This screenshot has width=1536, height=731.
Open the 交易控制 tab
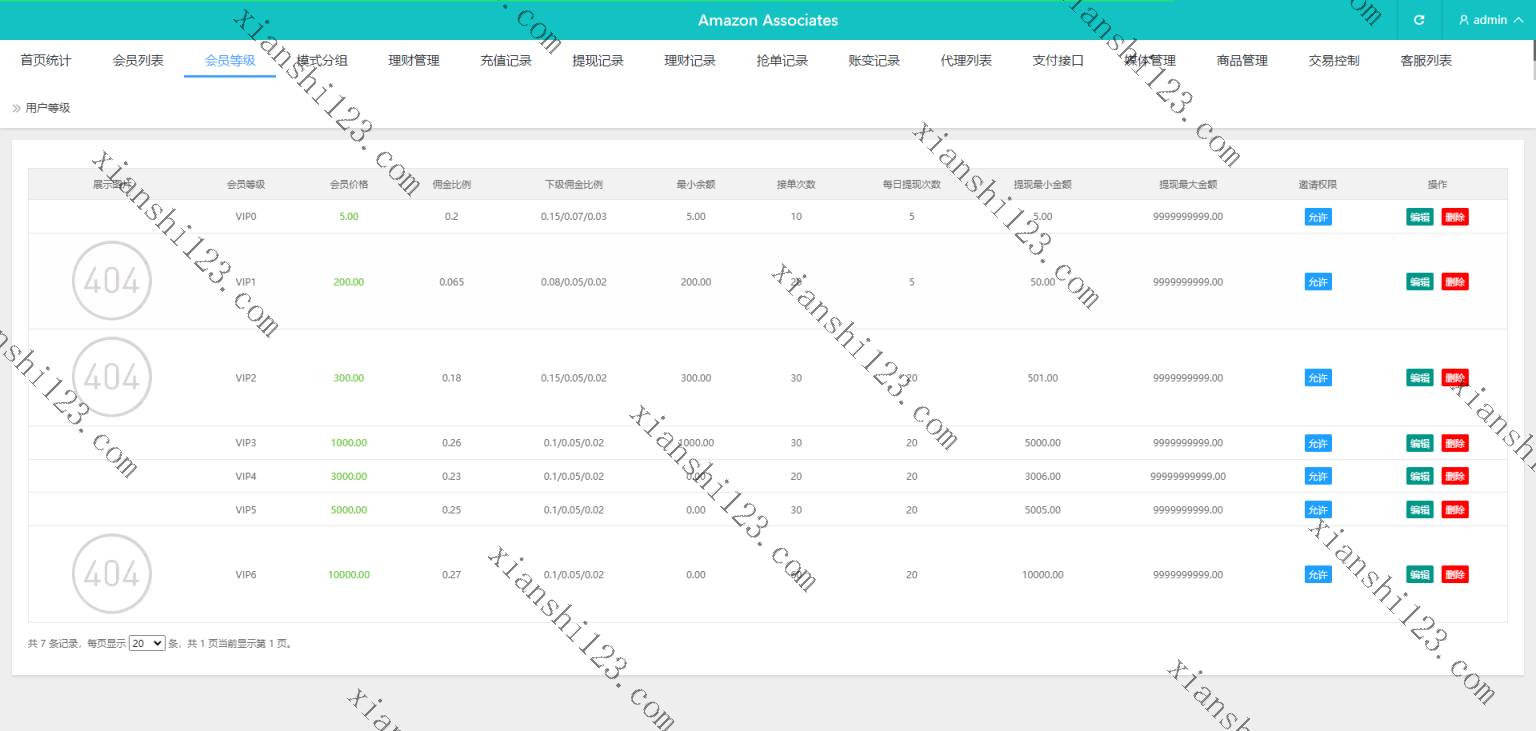1334,61
